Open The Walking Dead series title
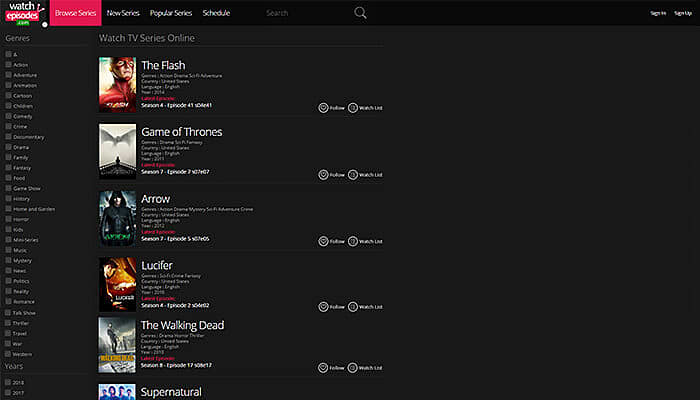Image resolution: width=700 pixels, height=400 pixels. (x=183, y=325)
